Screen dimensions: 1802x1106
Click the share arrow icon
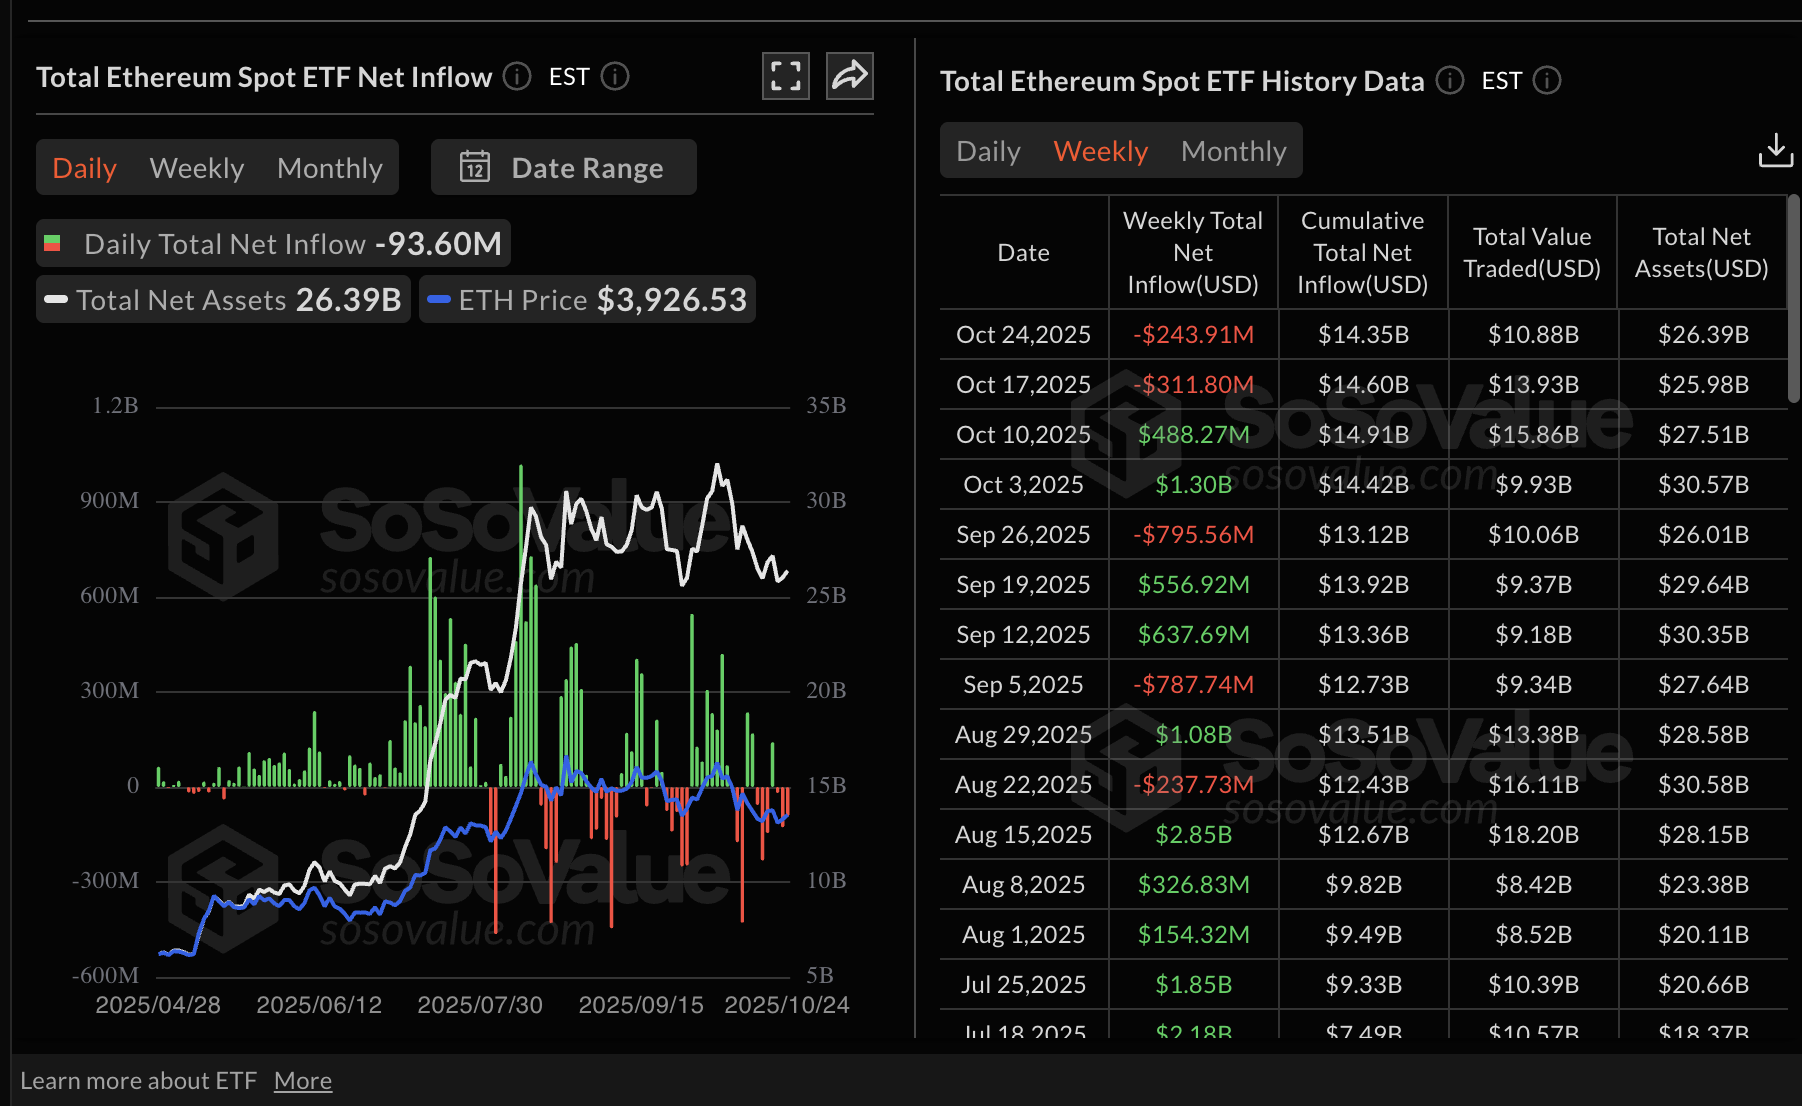coord(850,76)
